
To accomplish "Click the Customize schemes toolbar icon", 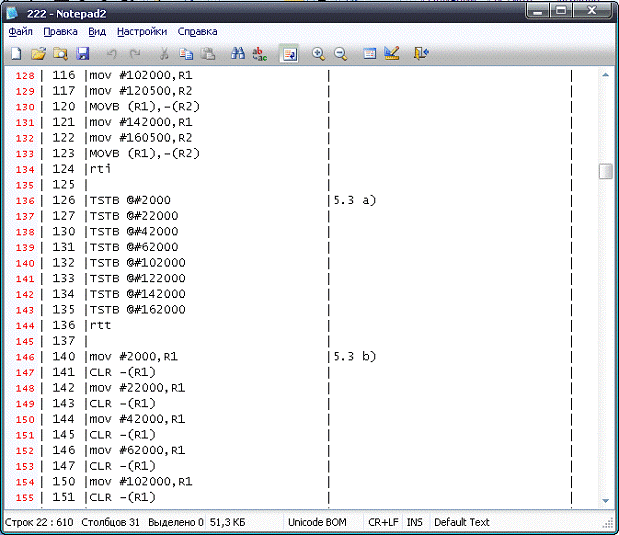I will point(392,53).
